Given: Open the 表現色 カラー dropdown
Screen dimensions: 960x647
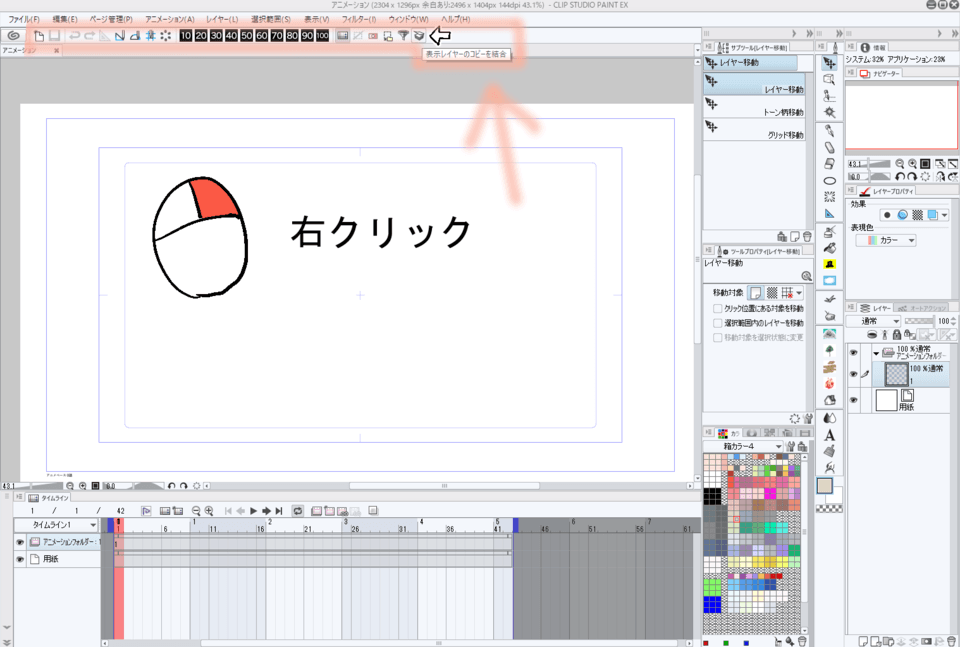Looking at the screenshot, I should pos(885,241).
